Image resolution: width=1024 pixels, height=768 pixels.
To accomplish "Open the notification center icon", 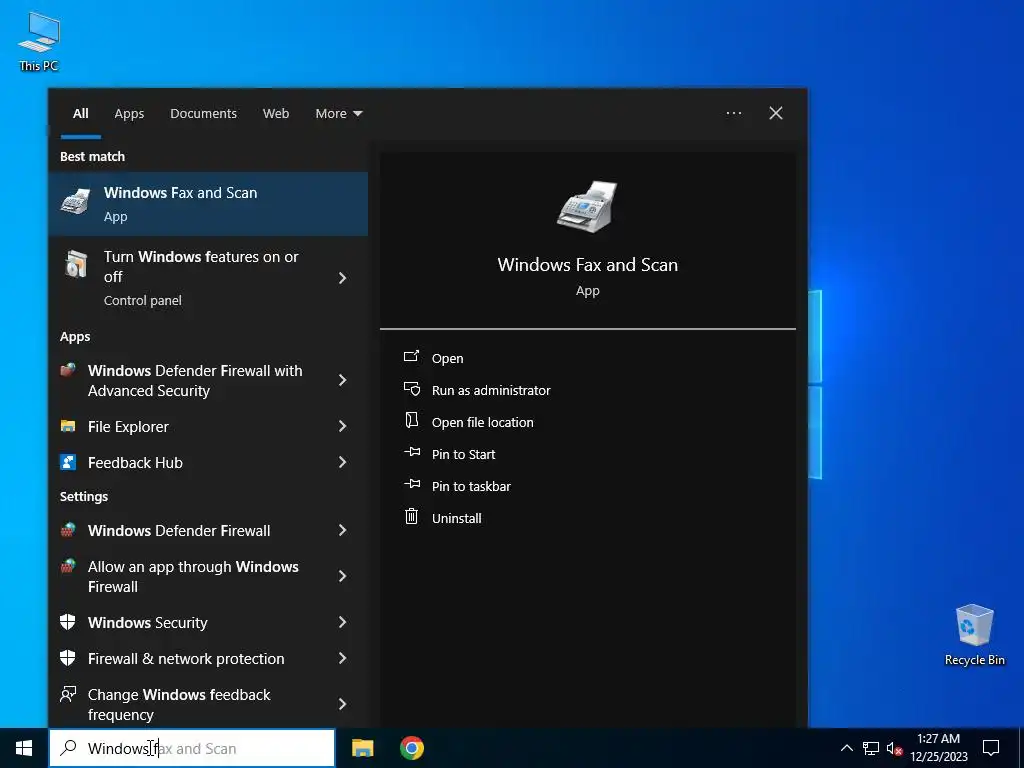I will point(991,748).
